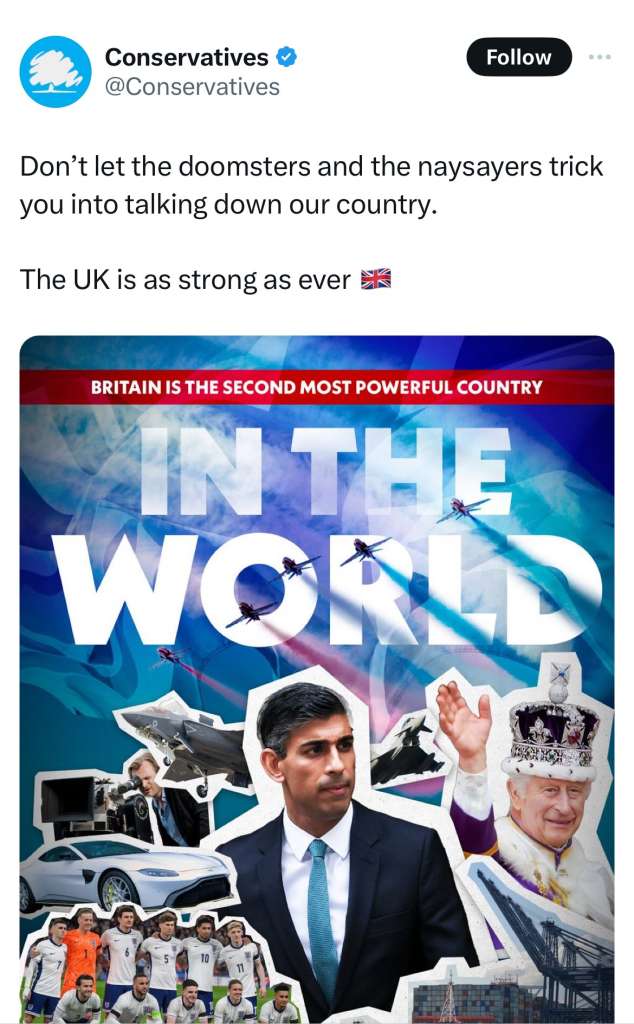The height and width of the screenshot is (1024, 634).
Task: Click the Union Jack flag emoji
Action: (x=375, y=279)
